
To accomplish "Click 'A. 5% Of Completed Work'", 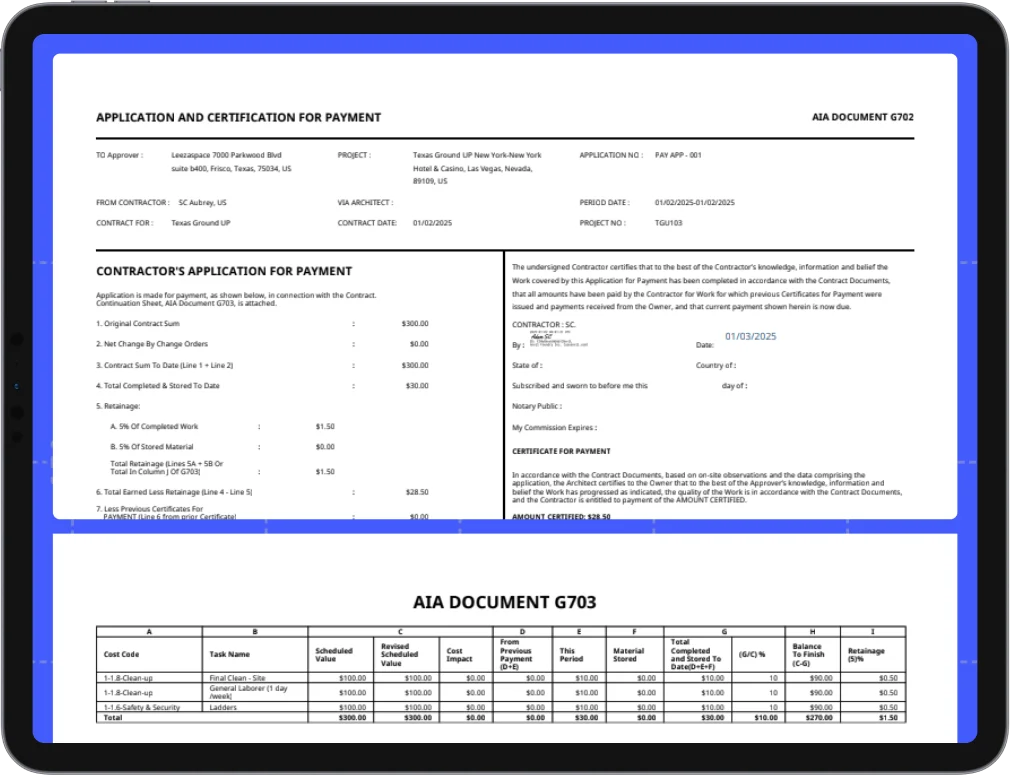I will click(x=154, y=427).
